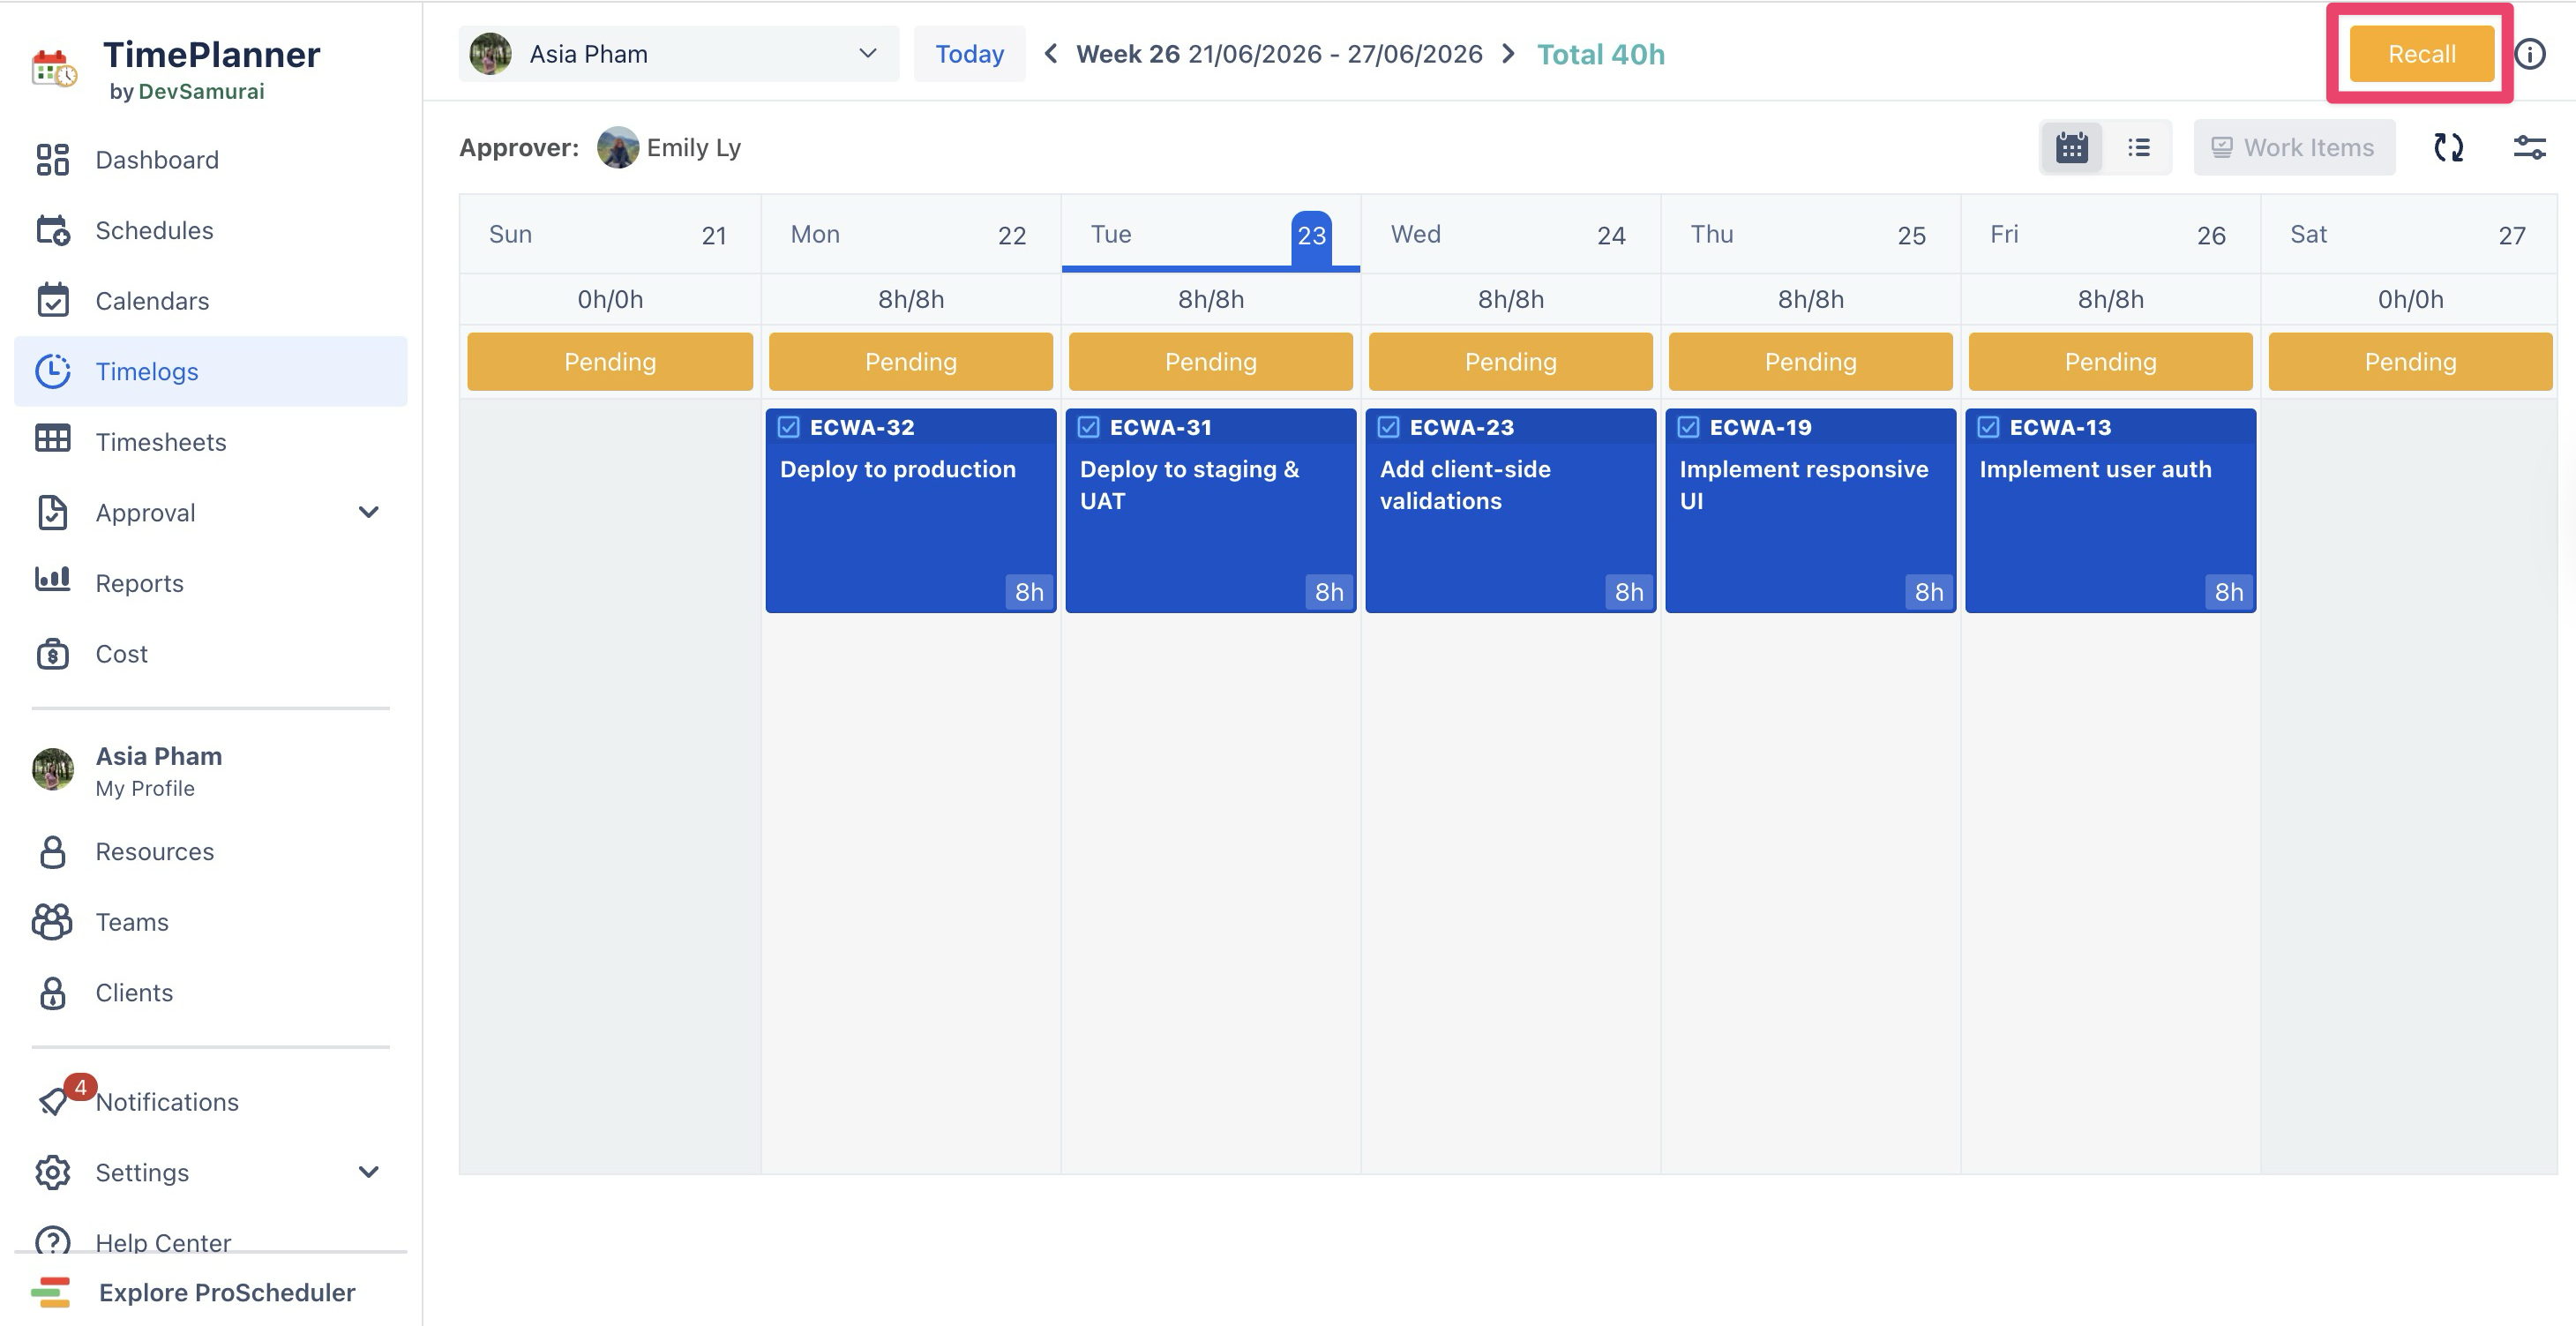Toggle the ECWA-32 checkbox
The width and height of the screenshot is (2576, 1326).
pos(788,427)
